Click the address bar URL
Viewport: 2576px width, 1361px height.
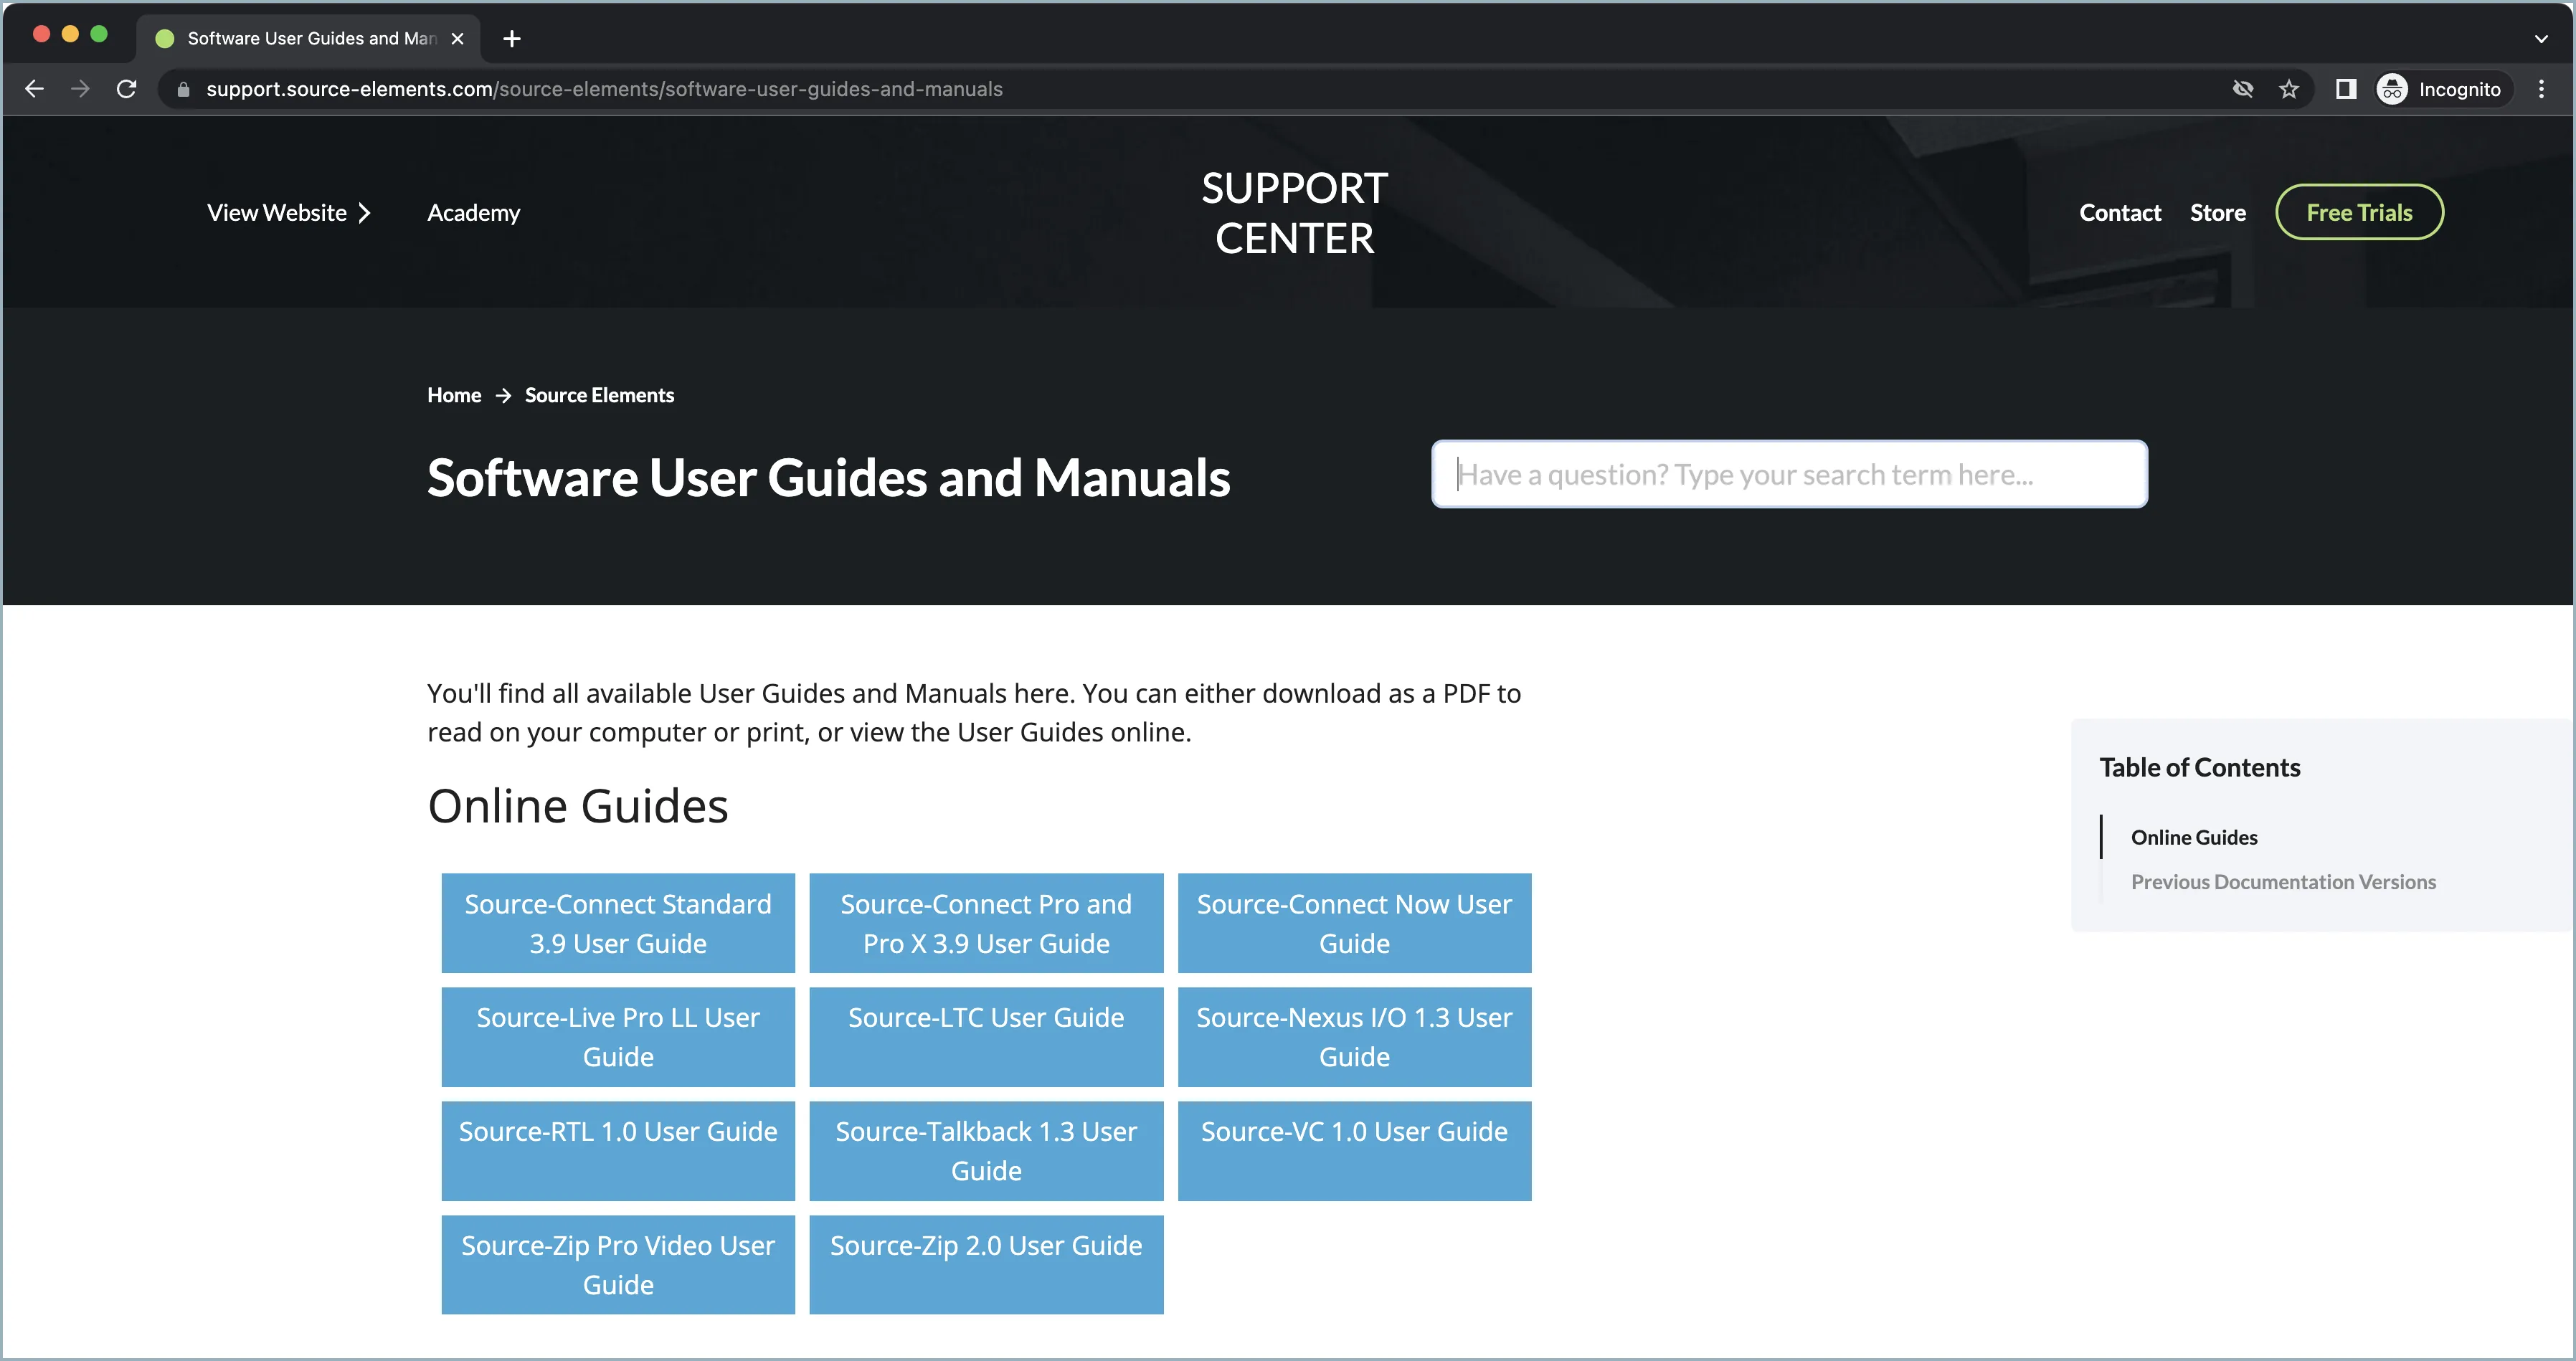[604, 89]
